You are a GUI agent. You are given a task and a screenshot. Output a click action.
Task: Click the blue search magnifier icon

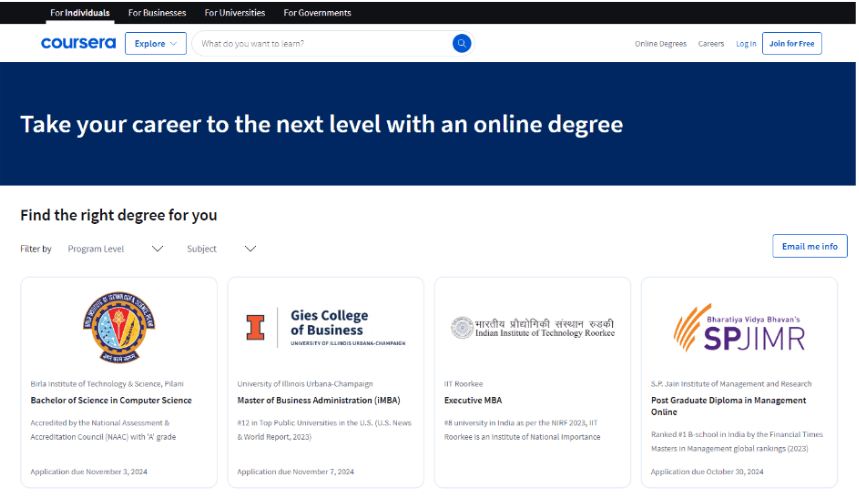tap(462, 43)
